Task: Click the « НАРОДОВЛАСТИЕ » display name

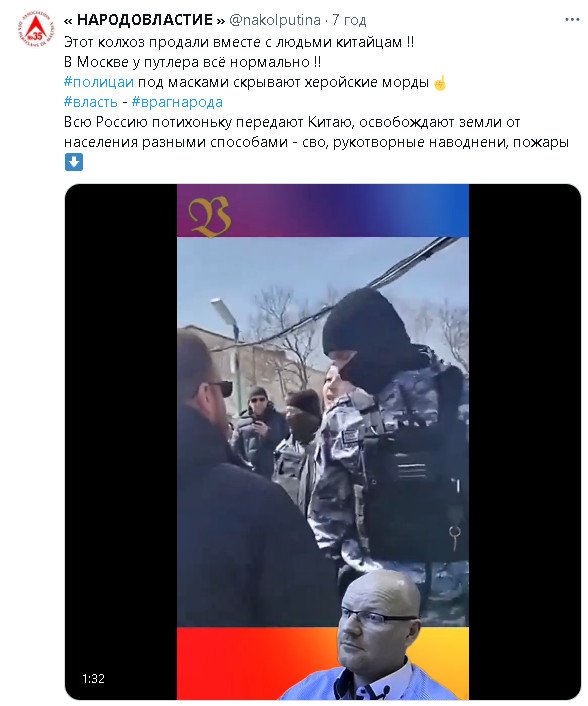Action: pos(144,20)
